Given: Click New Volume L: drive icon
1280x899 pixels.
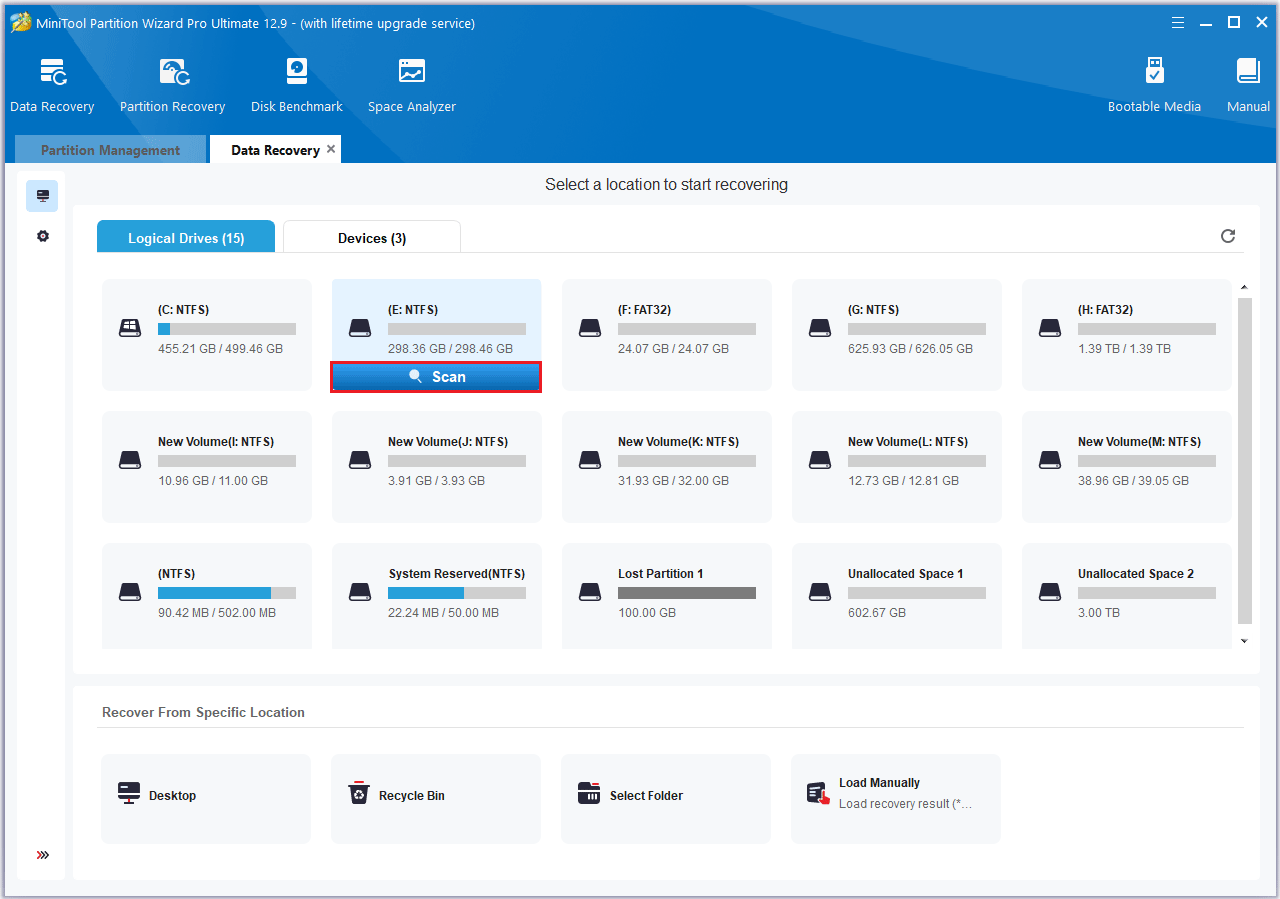Looking at the screenshot, I should click(x=820, y=460).
